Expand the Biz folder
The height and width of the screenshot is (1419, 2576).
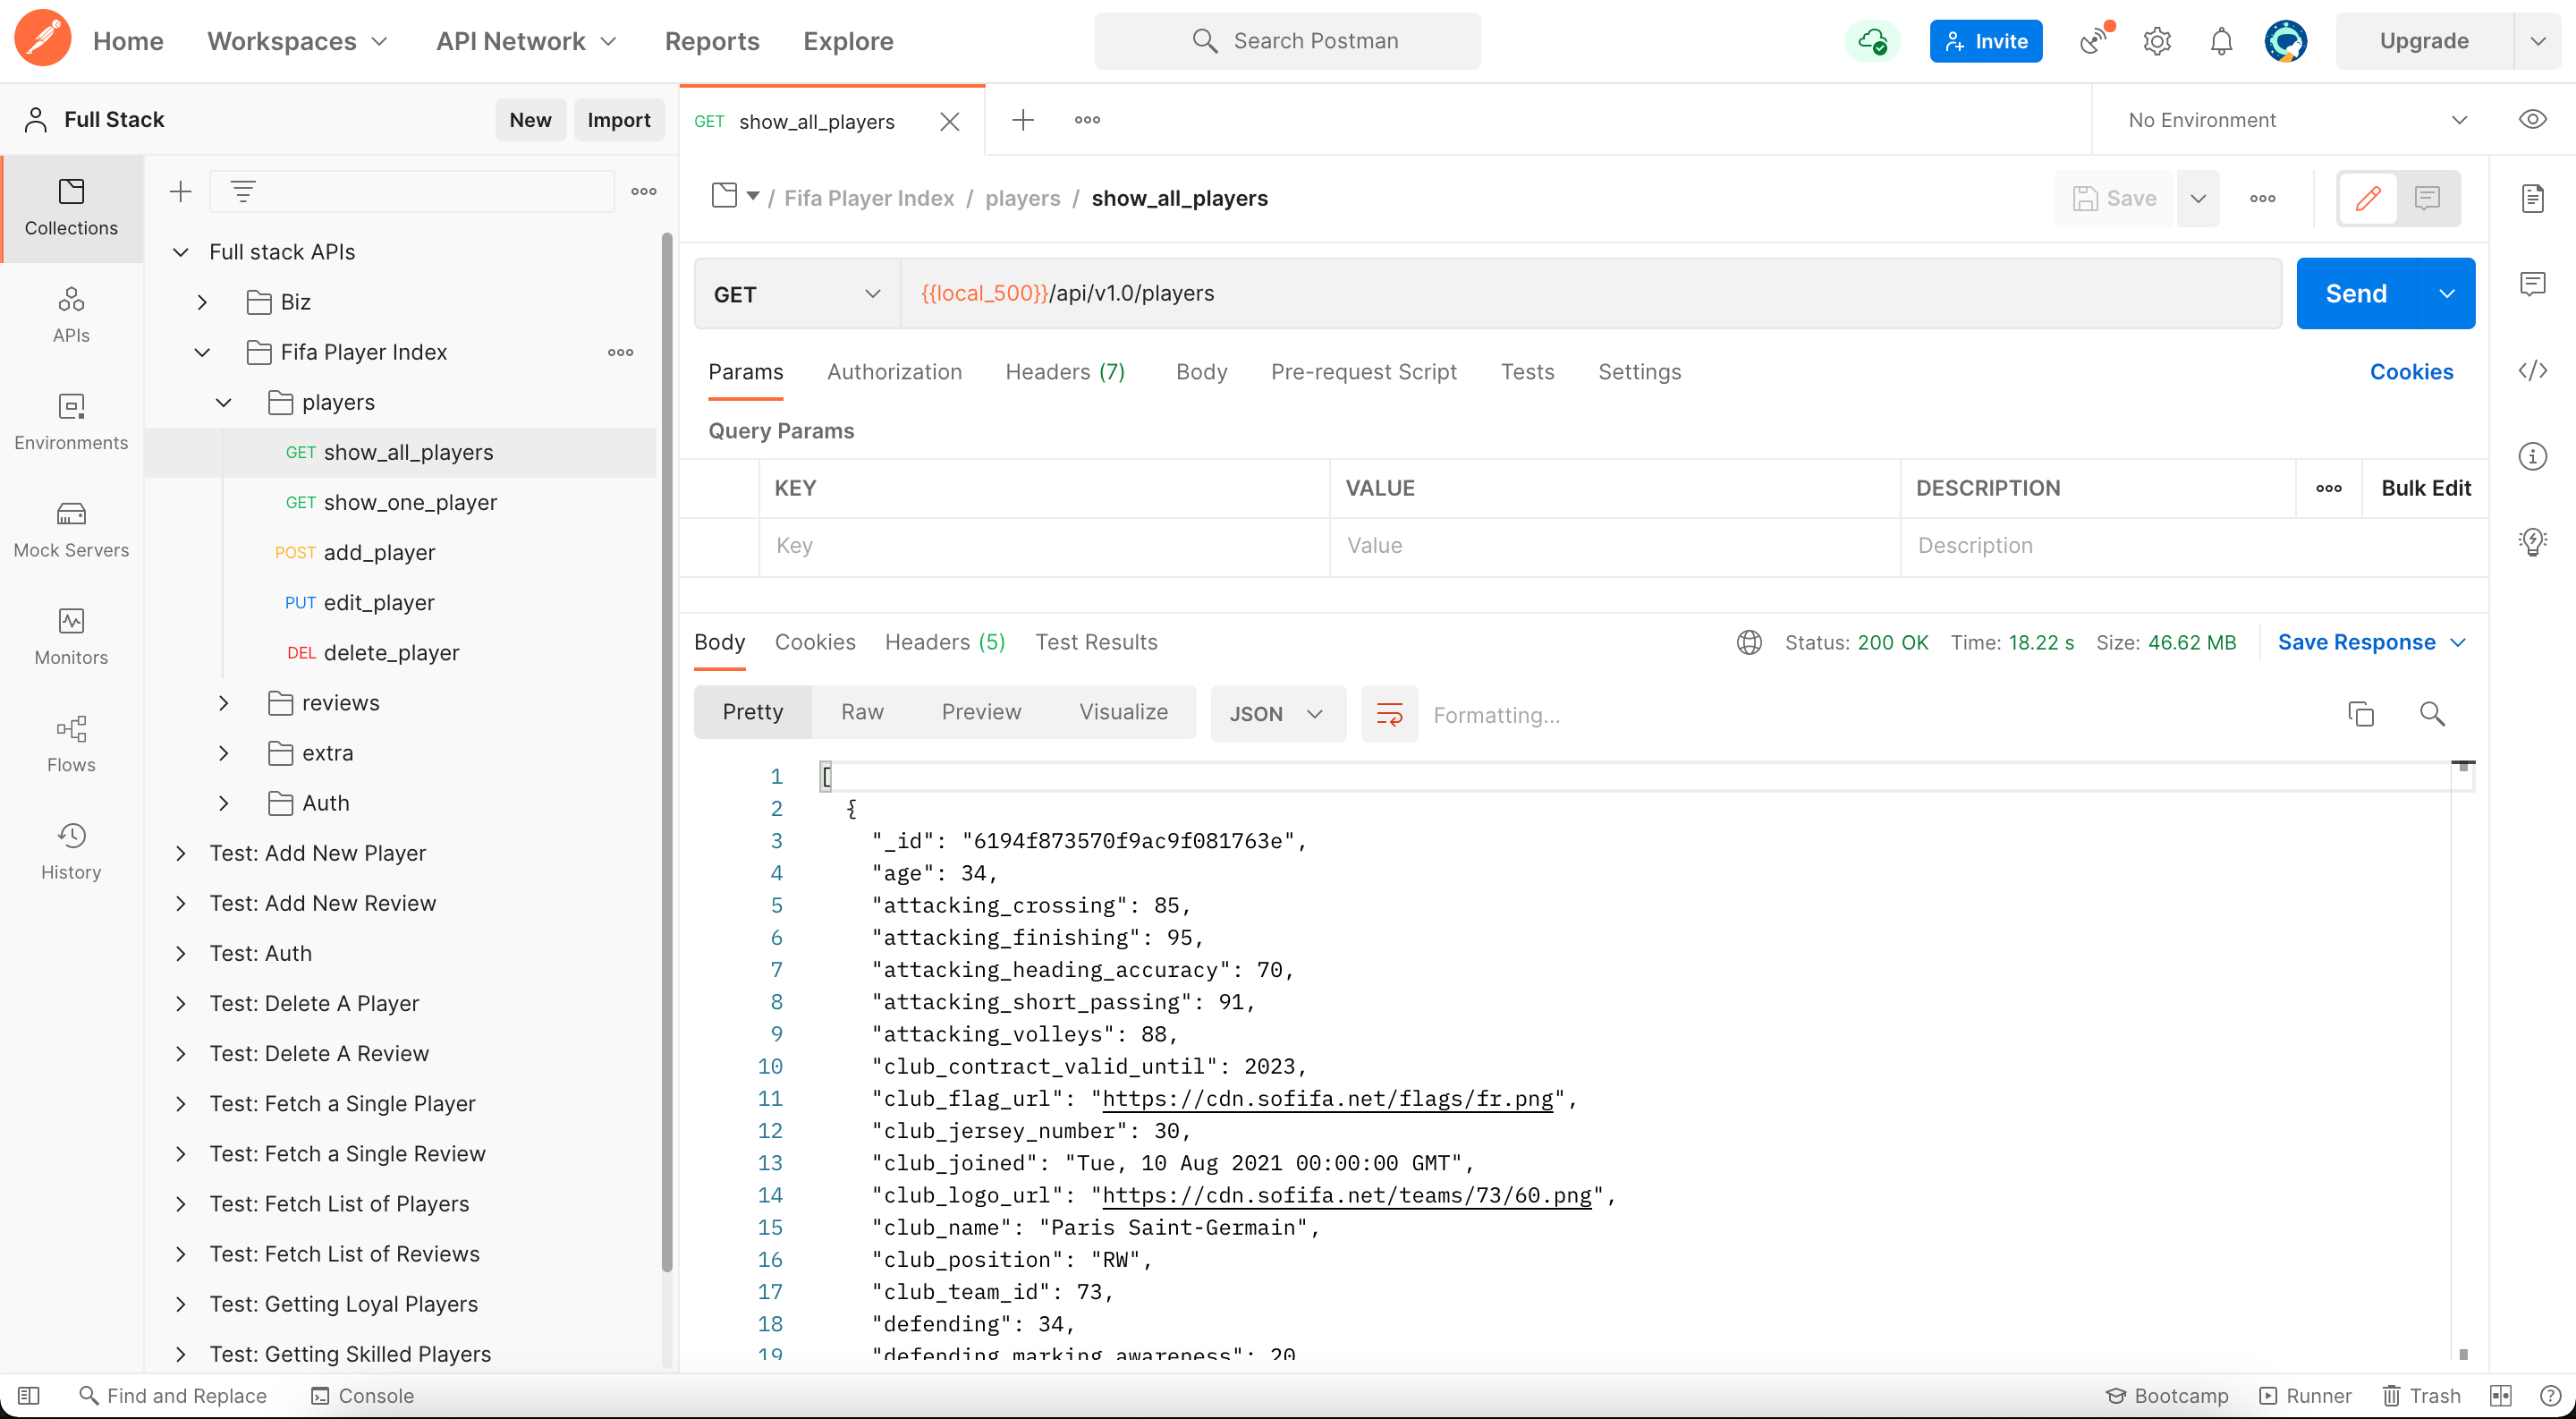[202, 302]
